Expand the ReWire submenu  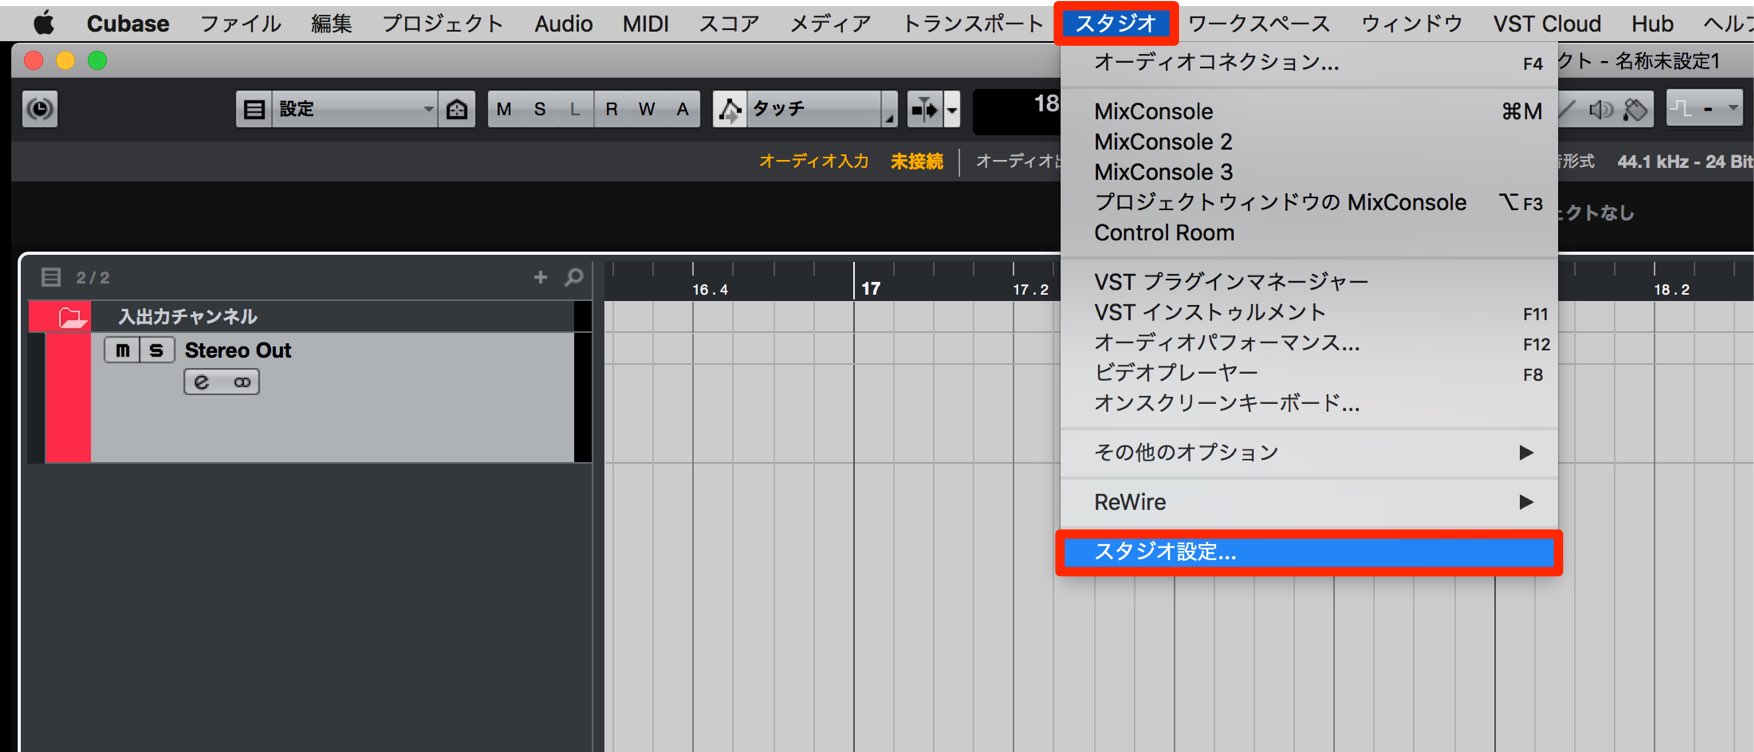pyautogui.click(x=1309, y=502)
